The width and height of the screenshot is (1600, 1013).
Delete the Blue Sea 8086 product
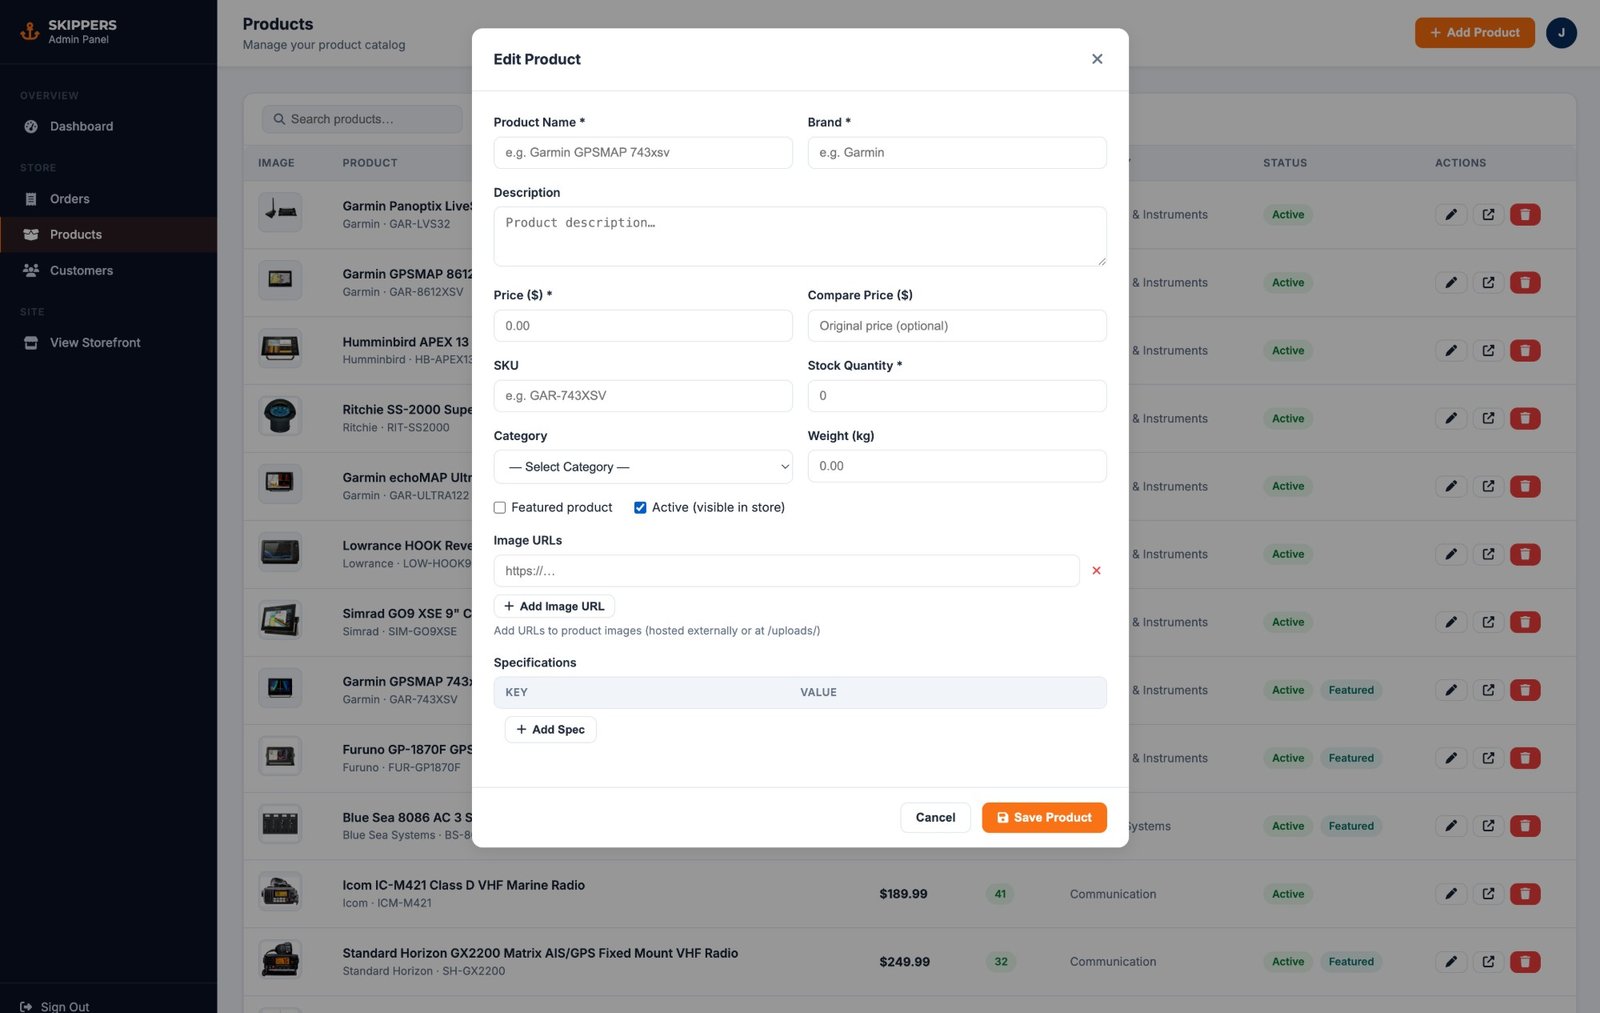[1525, 826]
